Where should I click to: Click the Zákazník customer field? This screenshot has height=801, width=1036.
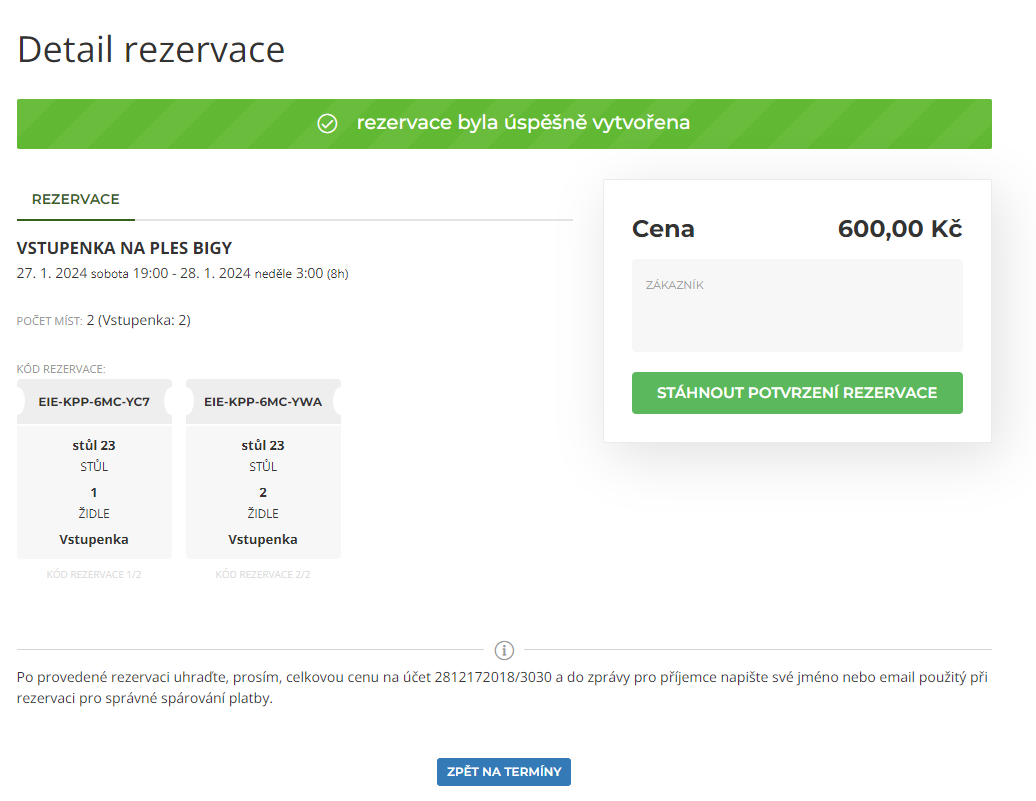796,306
